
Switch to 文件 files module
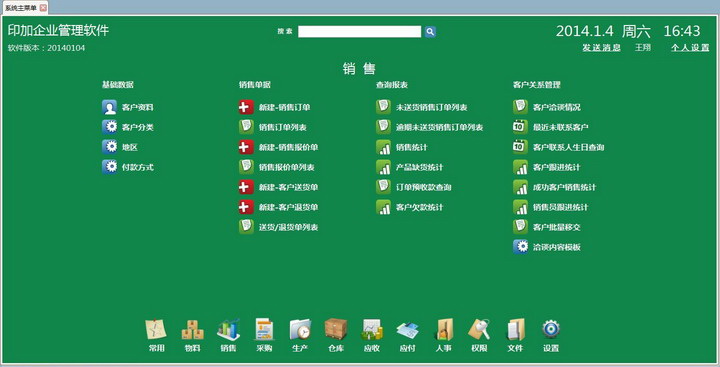[515, 335]
